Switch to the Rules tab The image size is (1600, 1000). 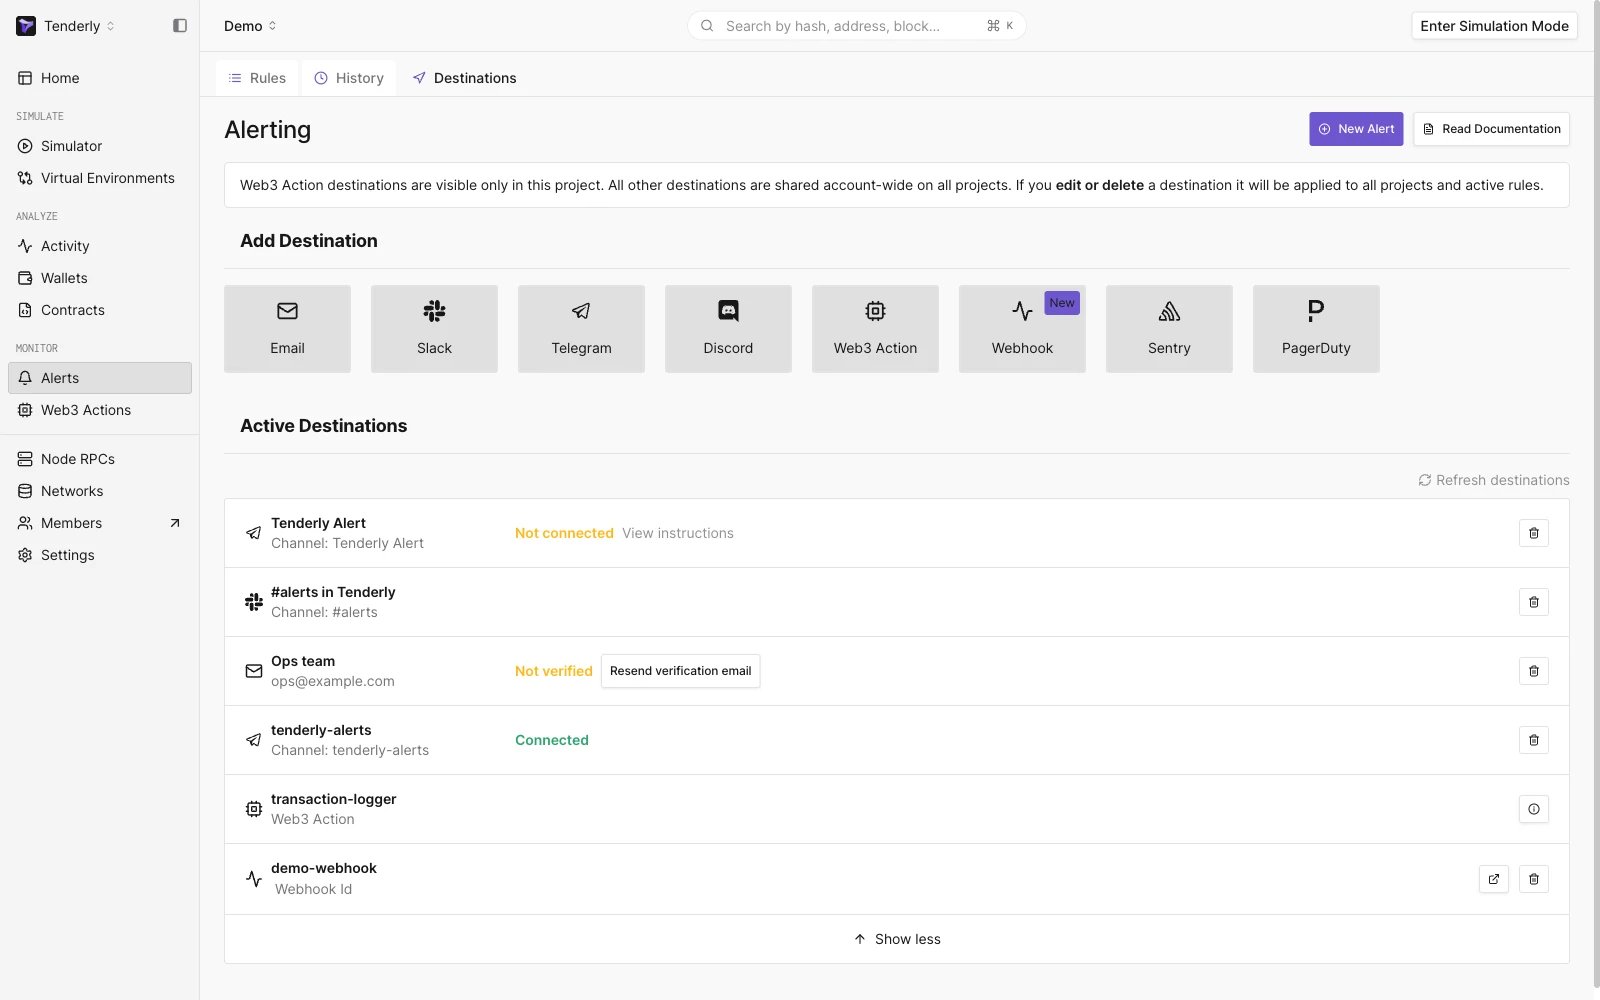257,78
